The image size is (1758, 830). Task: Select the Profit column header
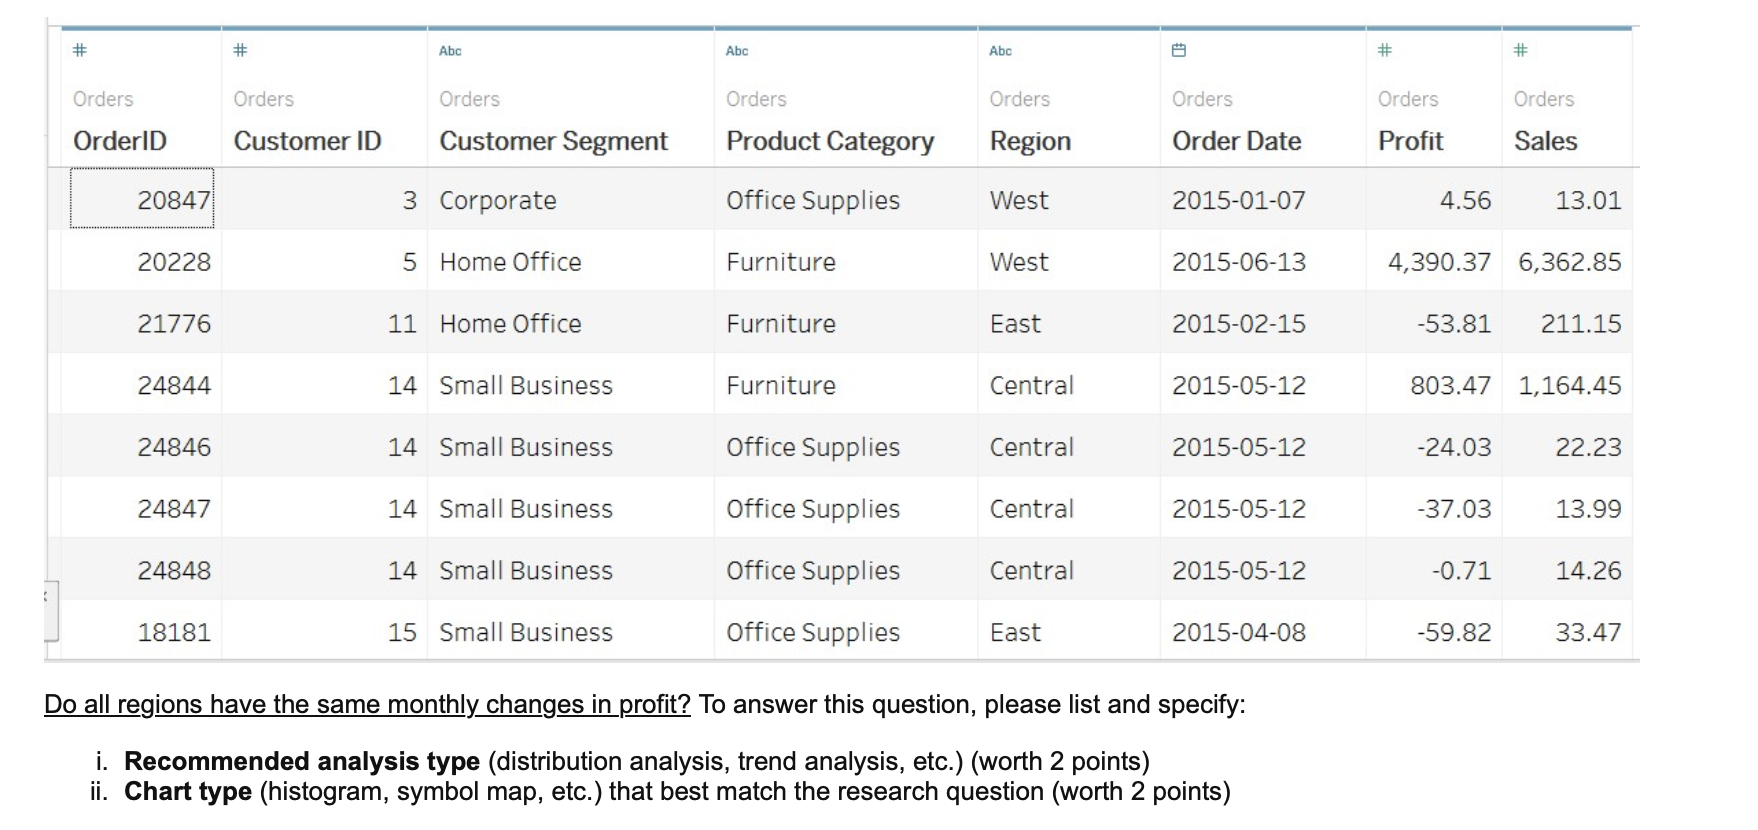[x=1410, y=141]
